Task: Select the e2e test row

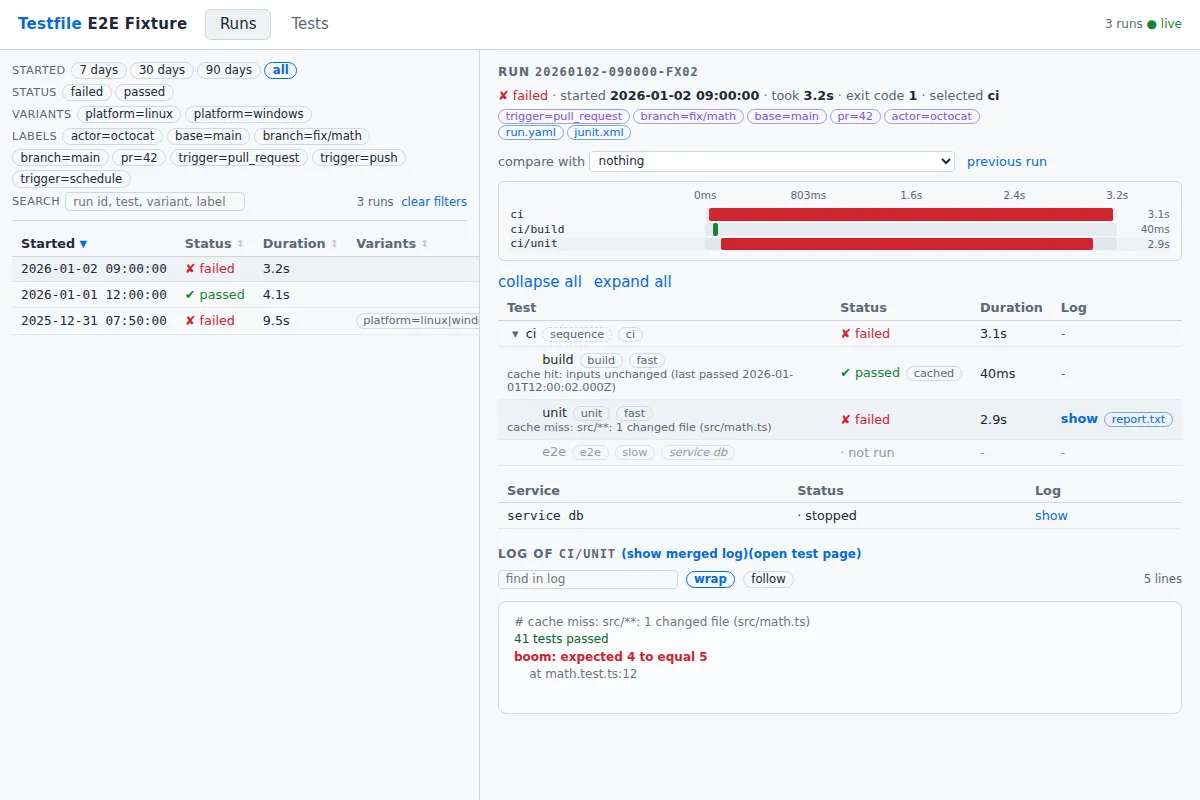Action: pyautogui.click(x=840, y=452)
